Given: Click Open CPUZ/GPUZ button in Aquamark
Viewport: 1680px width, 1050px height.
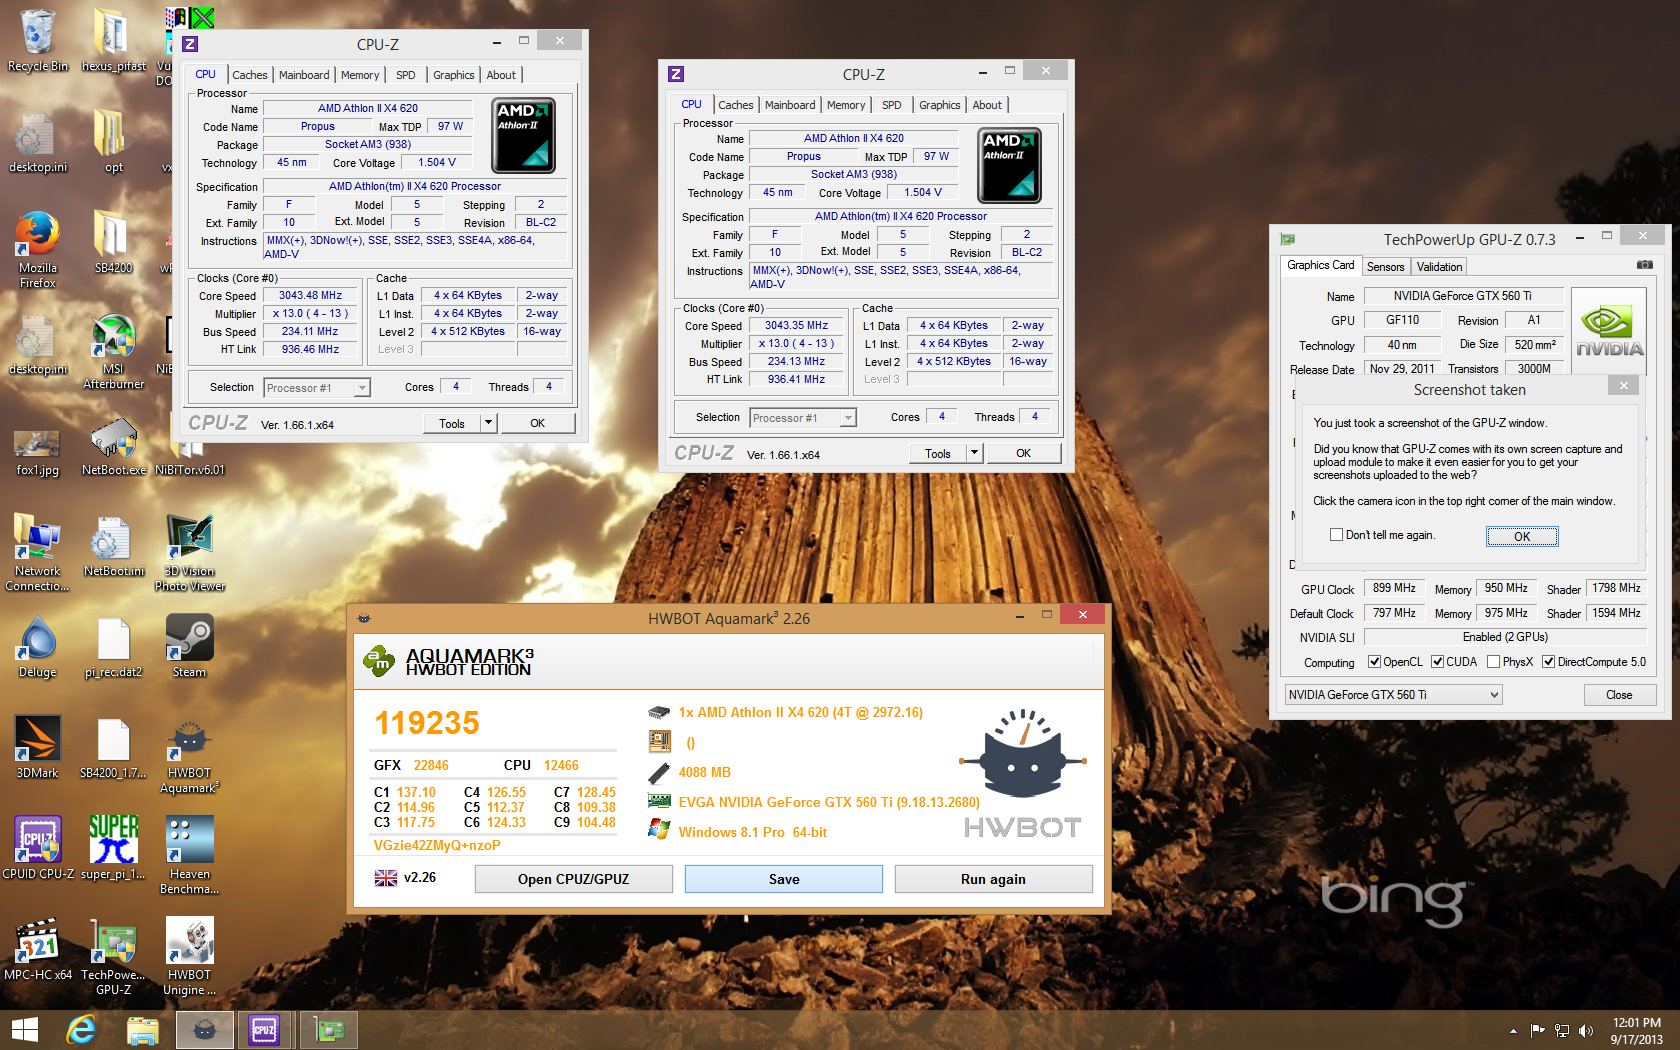Looking at the screenshot, I should 573,879.
